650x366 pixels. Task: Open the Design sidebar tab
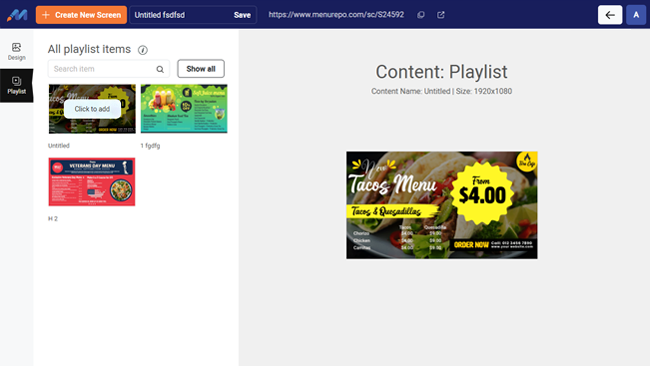[x=17, y=51]
